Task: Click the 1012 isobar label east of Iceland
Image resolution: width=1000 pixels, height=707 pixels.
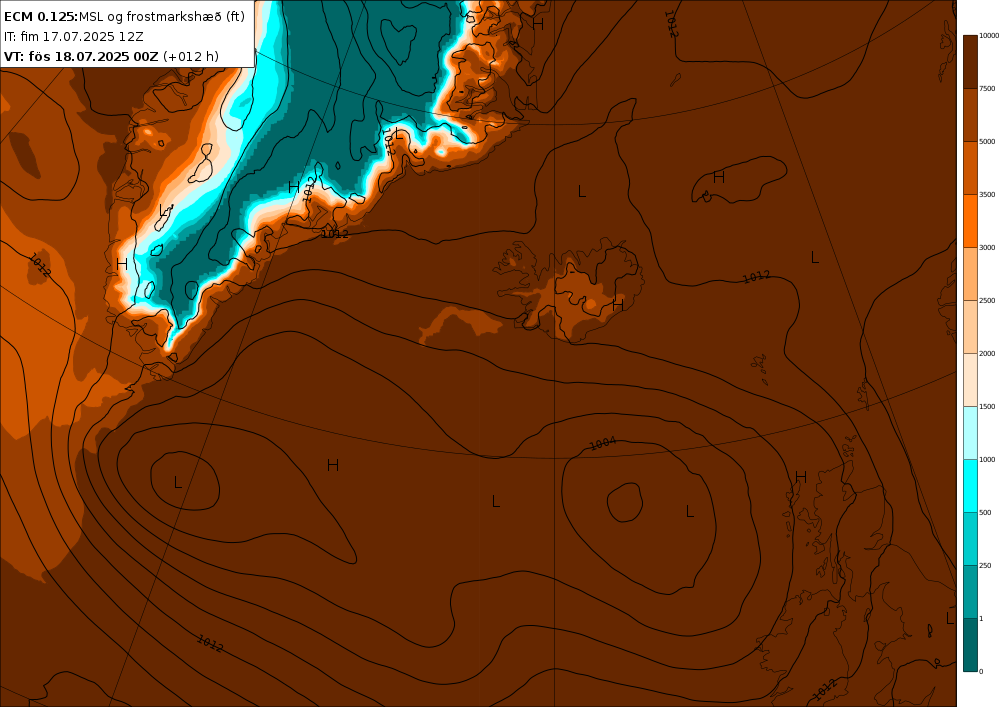Action: [x=756, y=277]
